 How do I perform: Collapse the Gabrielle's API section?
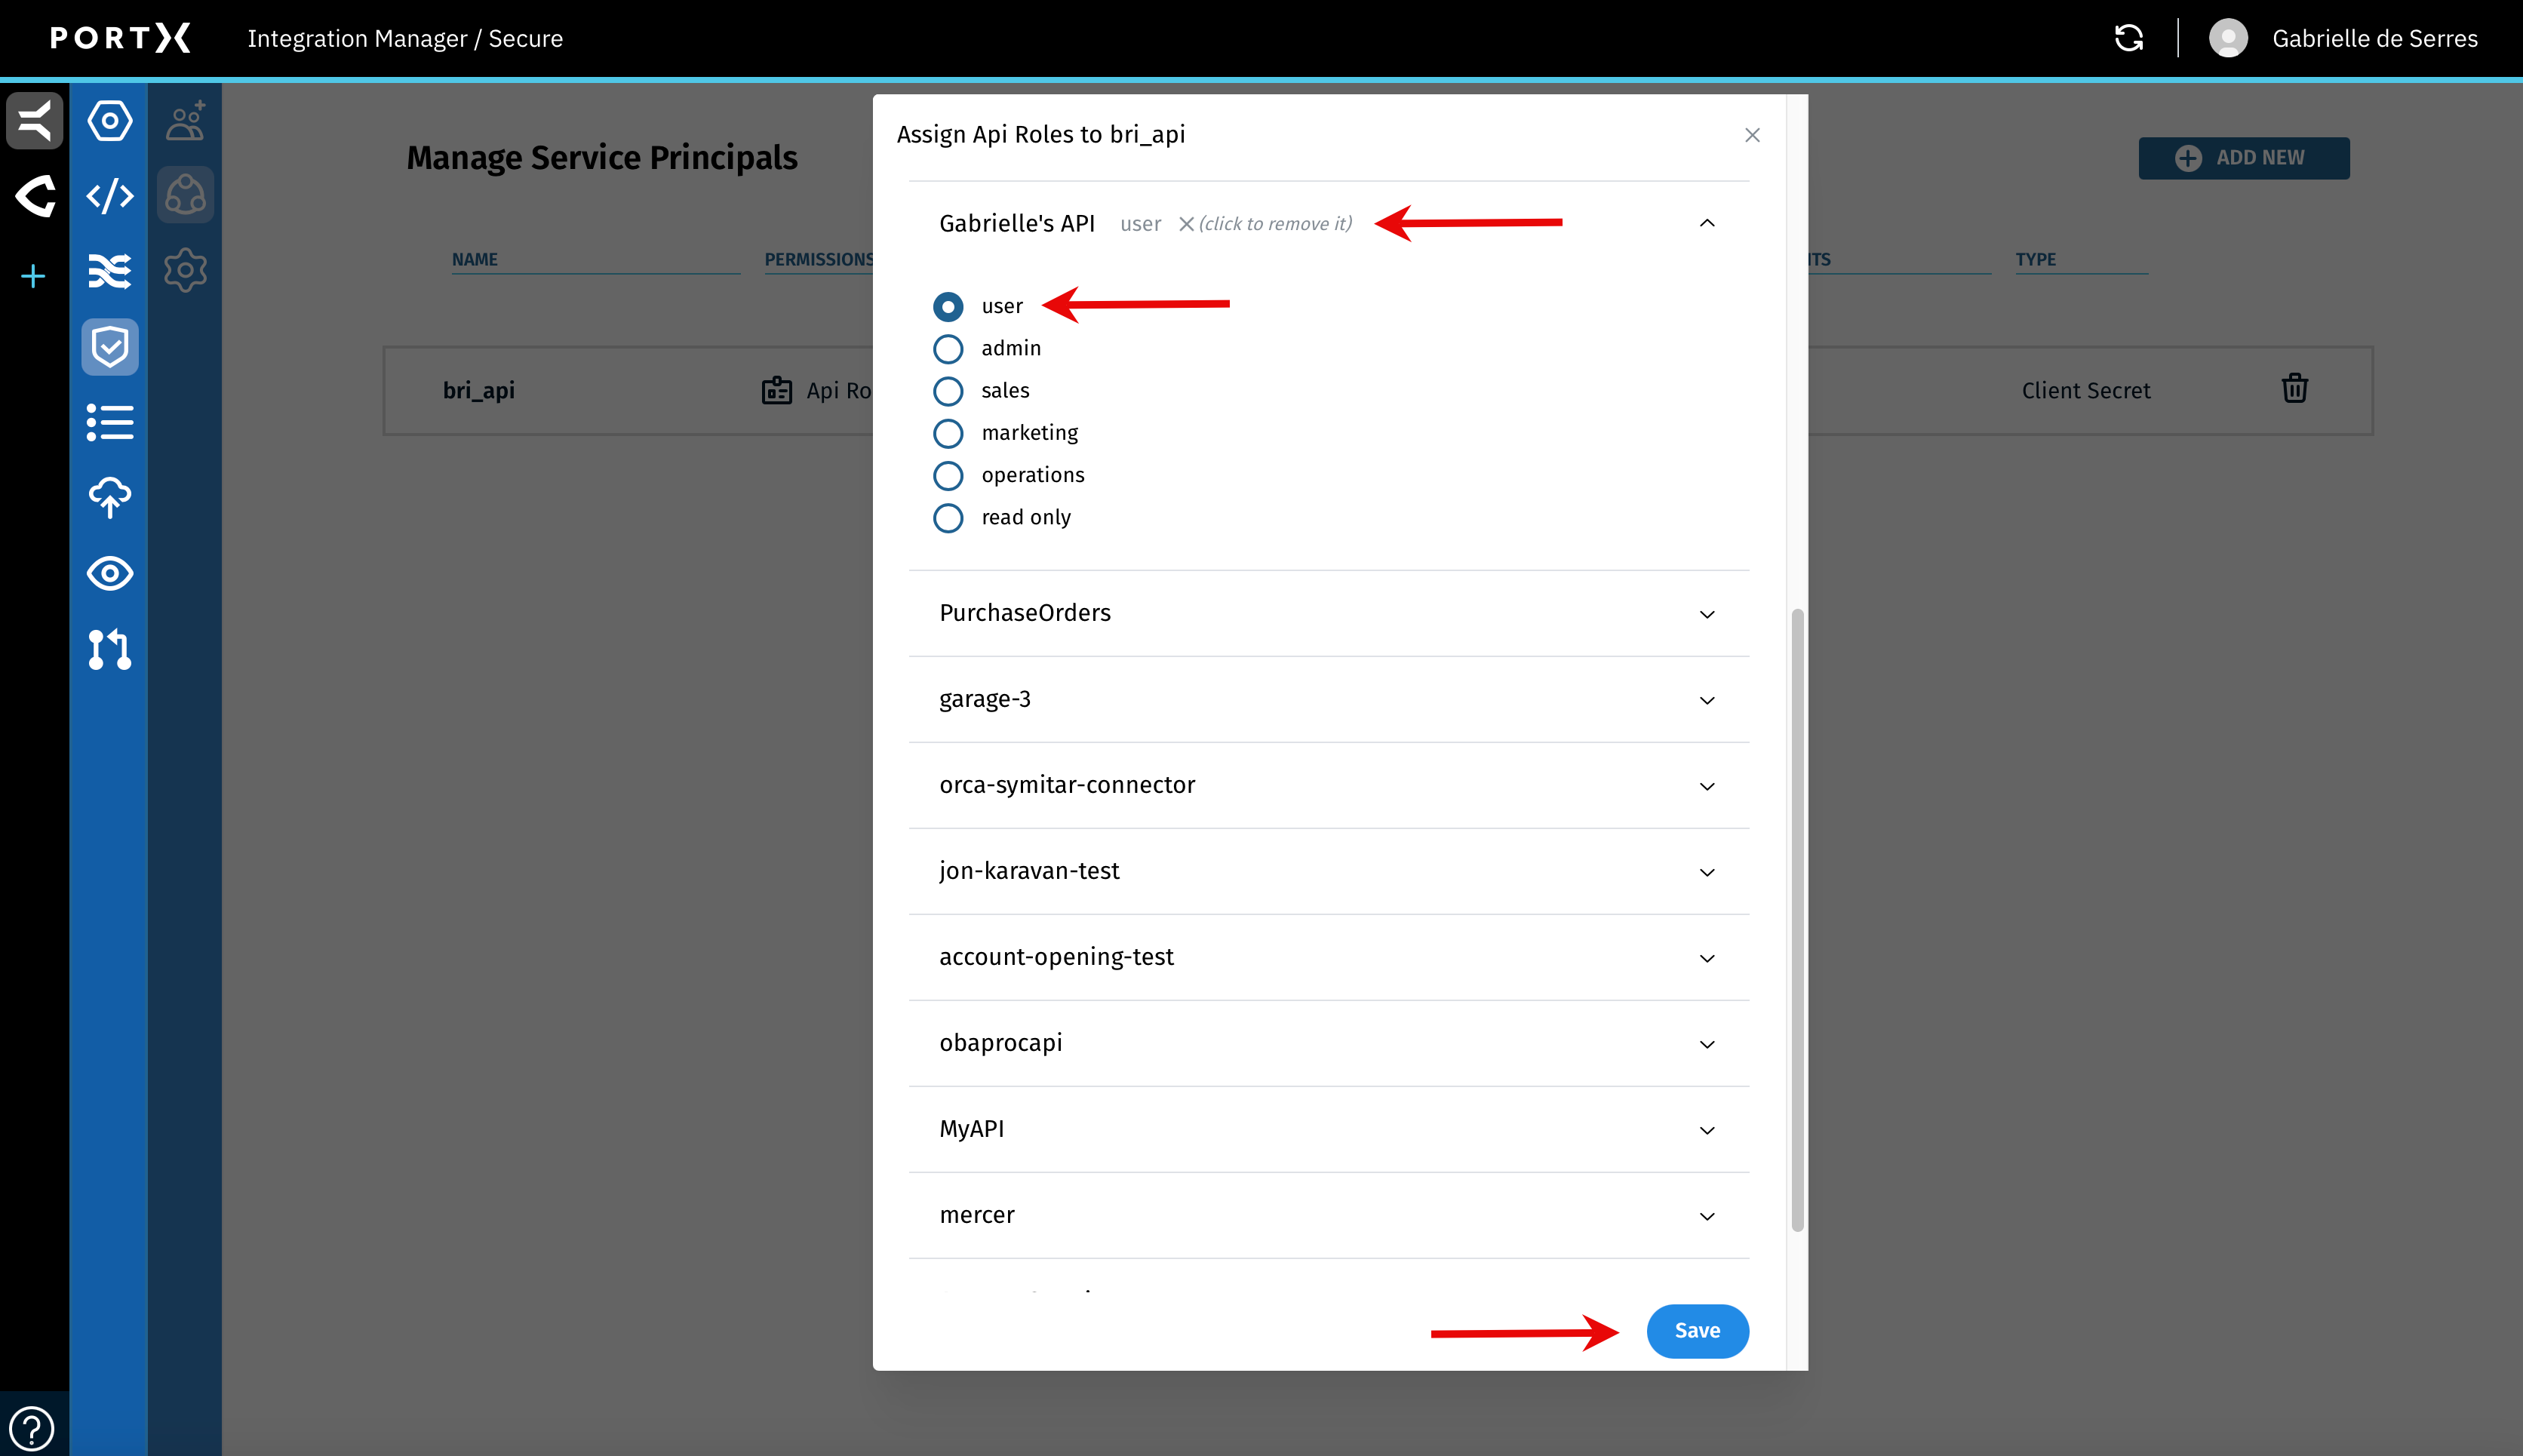tap(1705, 222)
